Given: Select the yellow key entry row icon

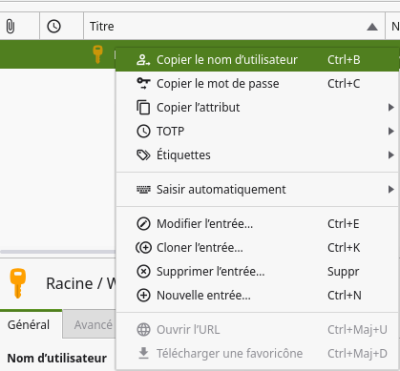Looking at the screenshot, I should tap(97, 54).
